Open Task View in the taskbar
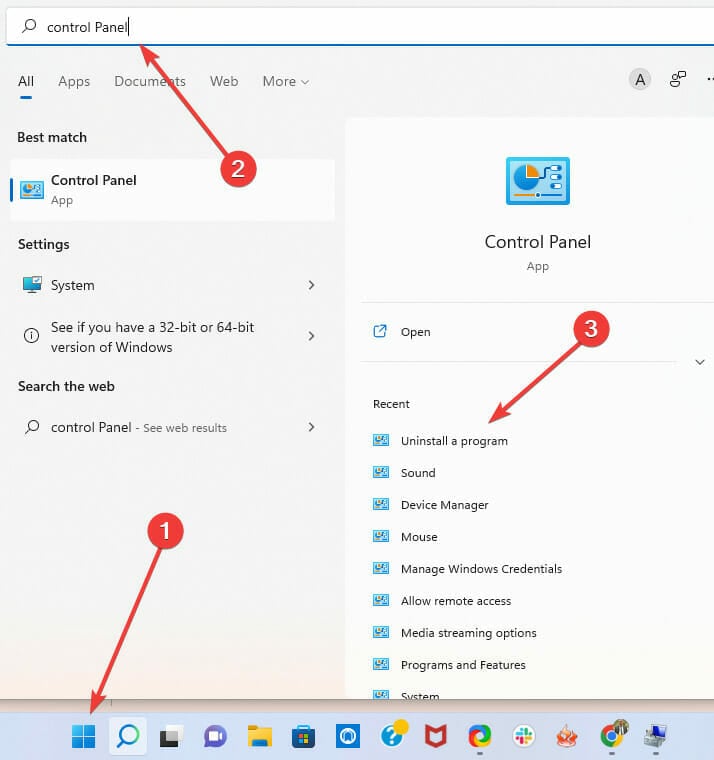This screenshot has width=714, height=760. click(x=171, y=736)
